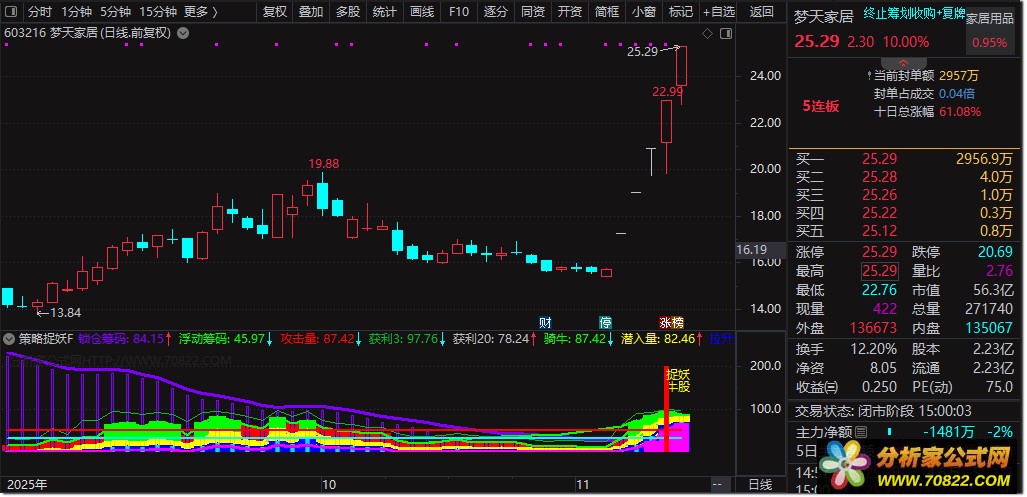This screenshot has width=1027, height=497.
Task: Click the 2025年 timeline label
Action: [26, 485]
